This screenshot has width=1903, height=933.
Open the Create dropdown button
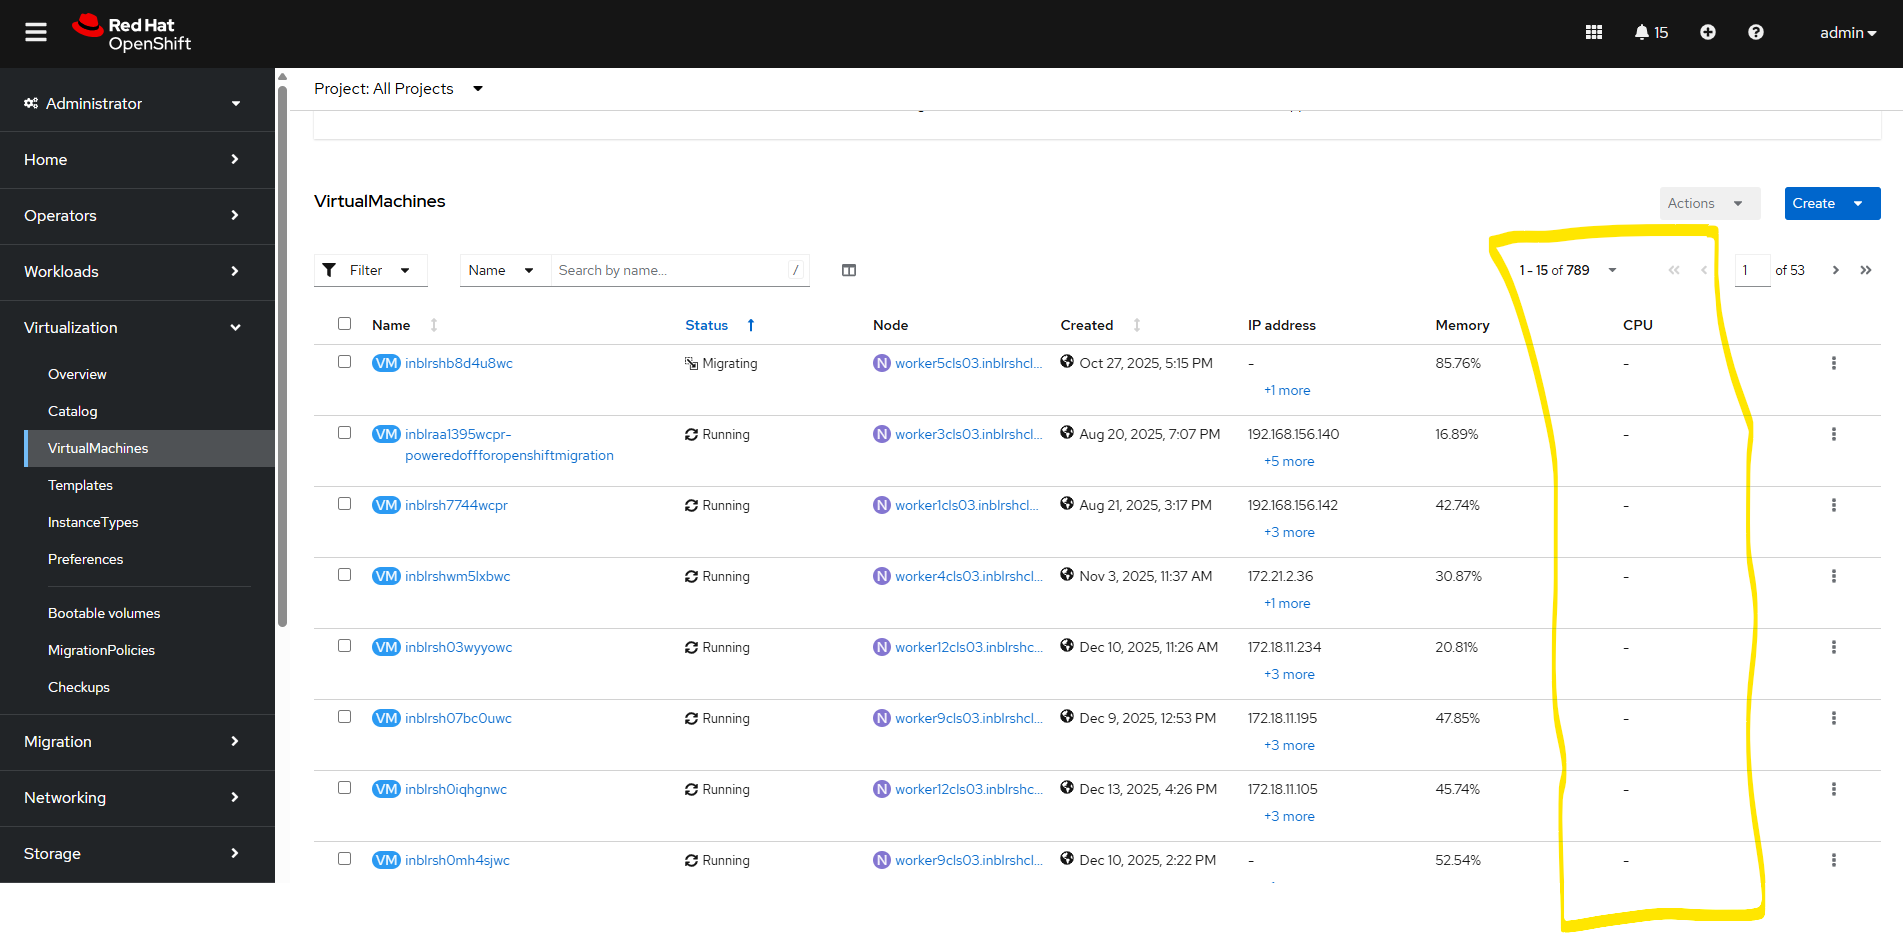point(1832,203)
